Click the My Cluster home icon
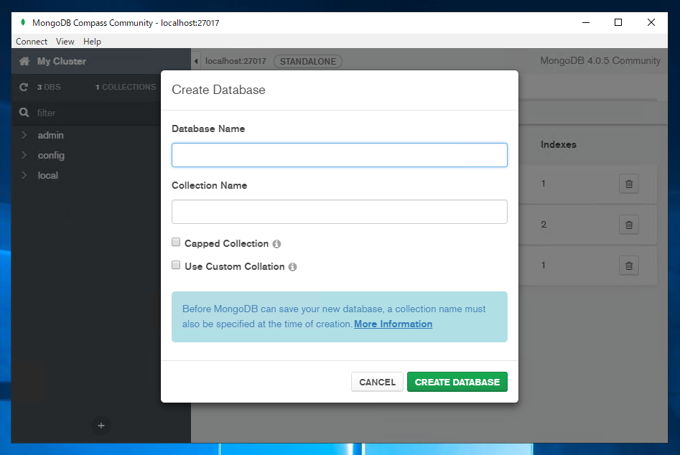This screenshot has height=455, width=680. tap(24, 61)
